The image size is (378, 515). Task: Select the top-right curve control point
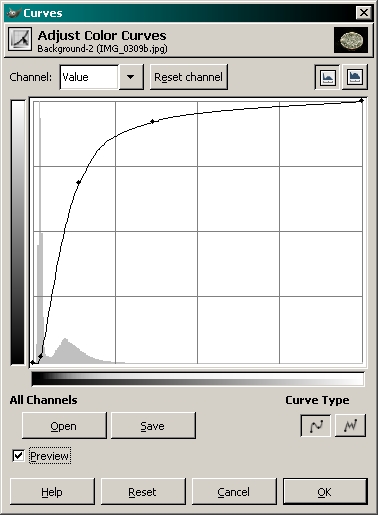362,100
